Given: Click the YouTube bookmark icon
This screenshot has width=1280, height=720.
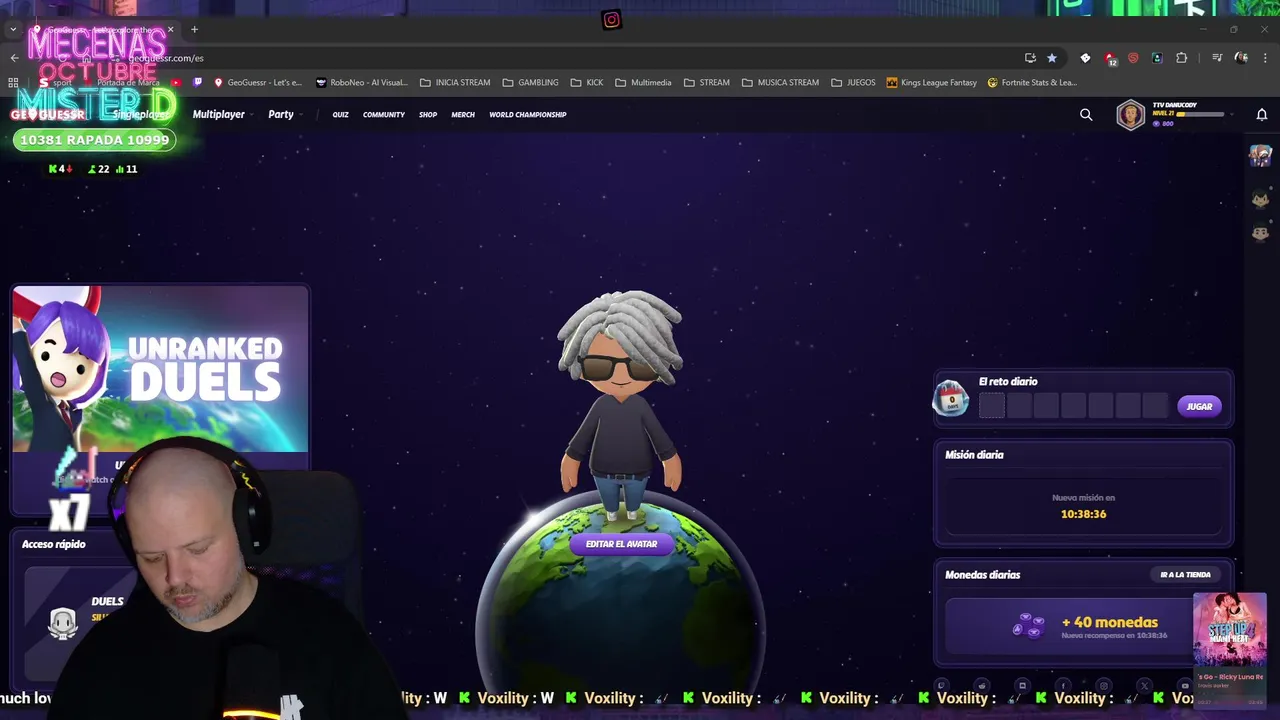Looking at the screenshot, I should 177,82.
